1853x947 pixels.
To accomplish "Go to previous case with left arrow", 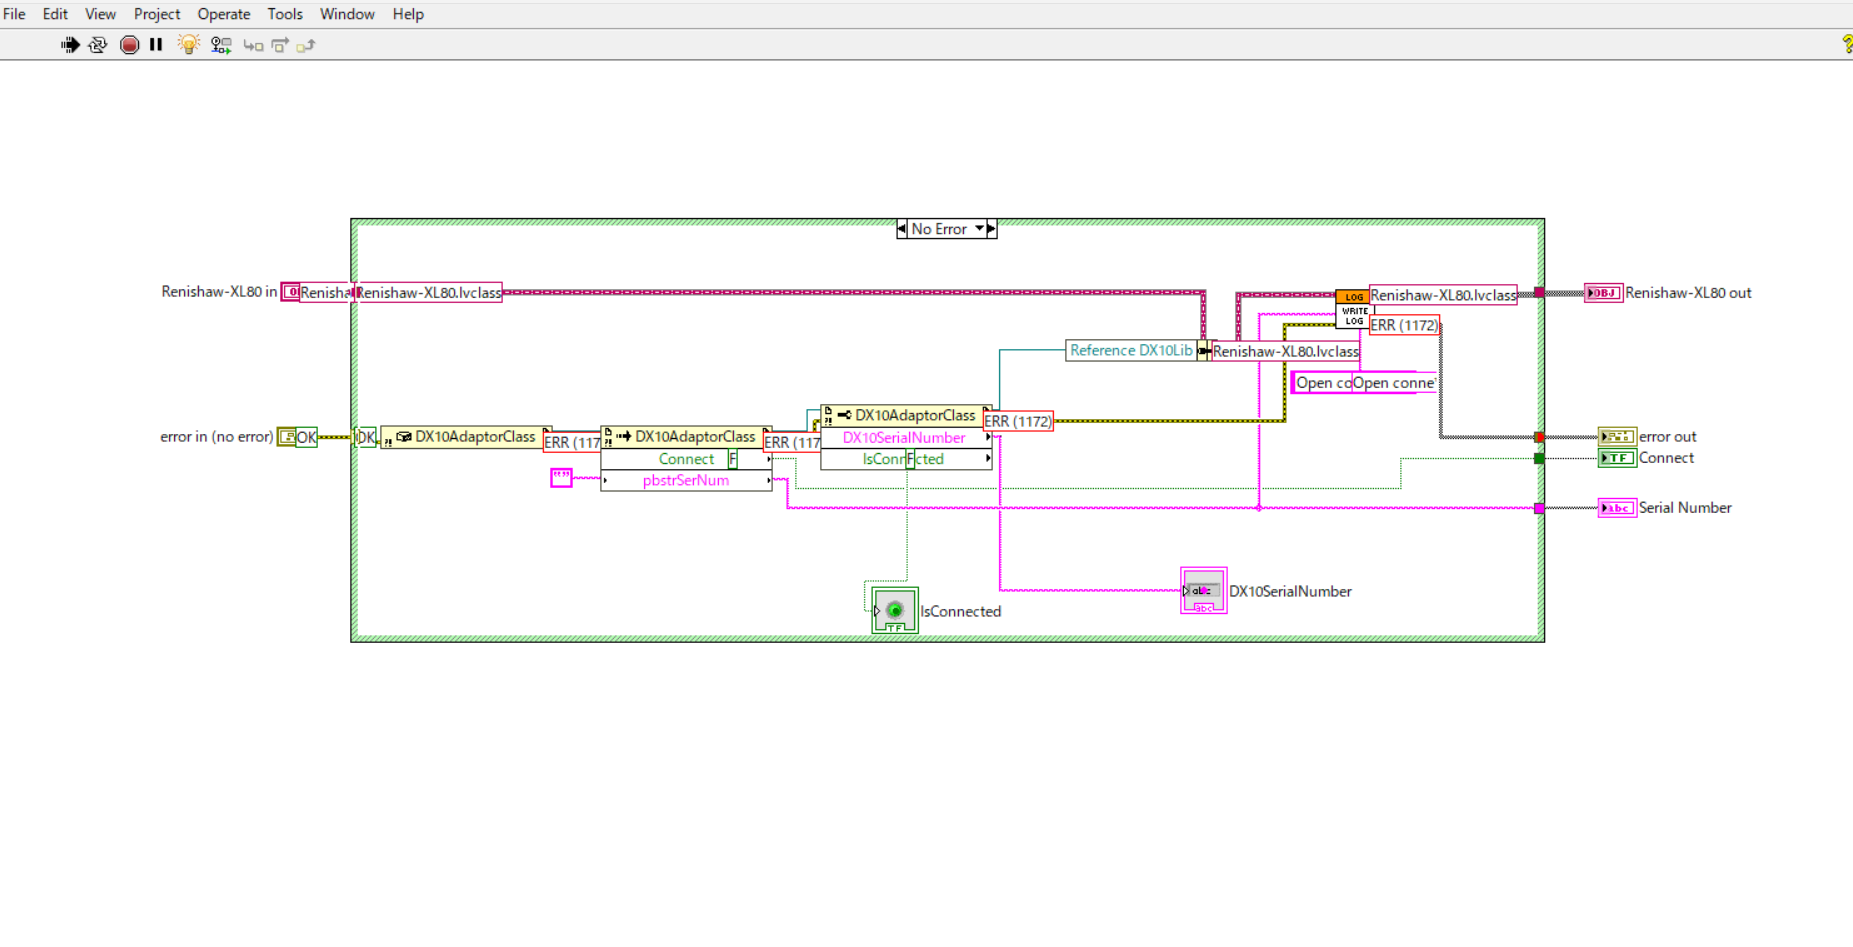I will click(x=902, y=229).
